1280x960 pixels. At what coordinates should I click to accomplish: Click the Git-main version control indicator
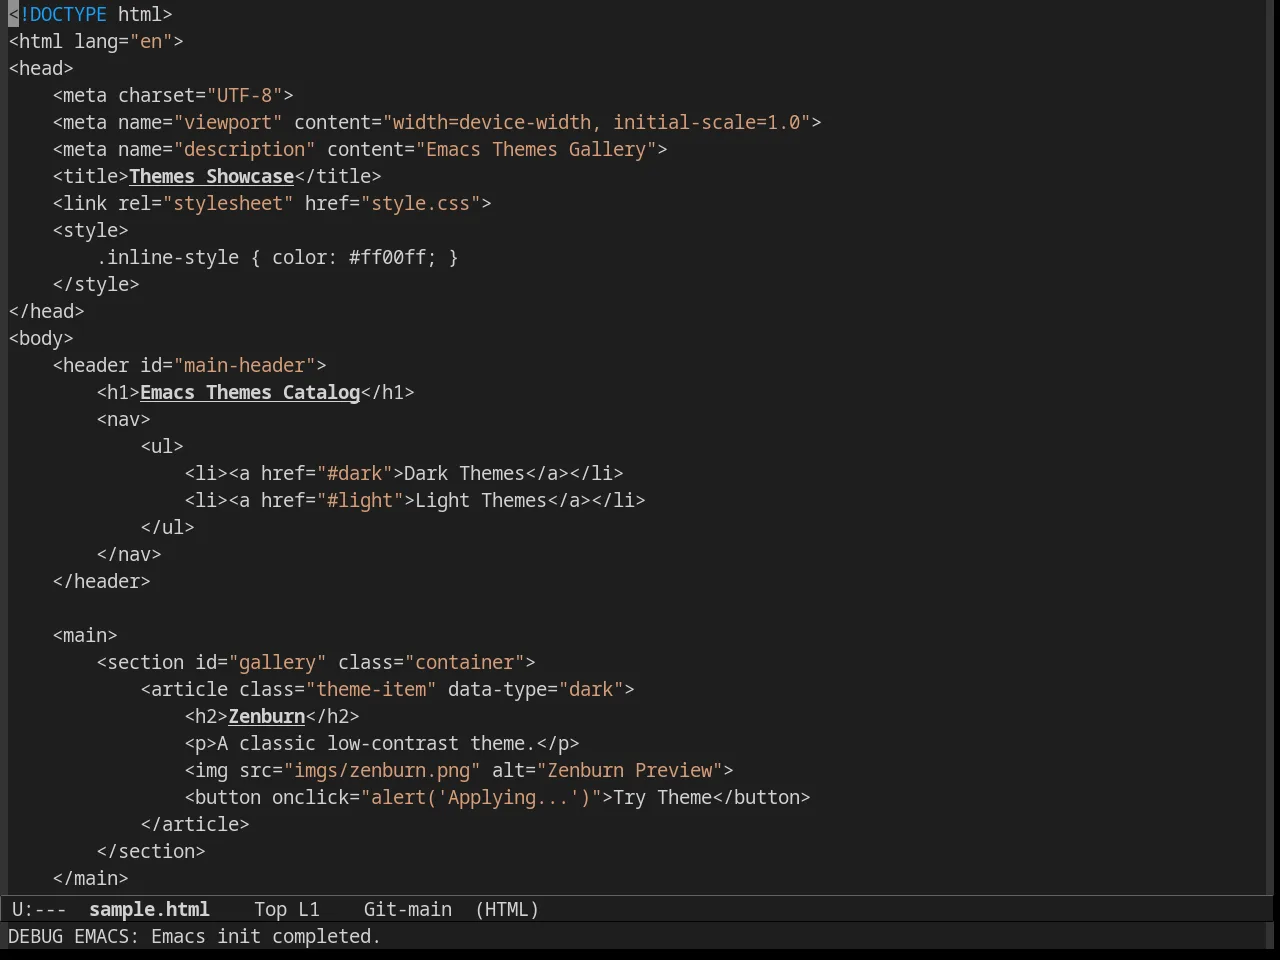pyautogui.click(x=407, y=909)
